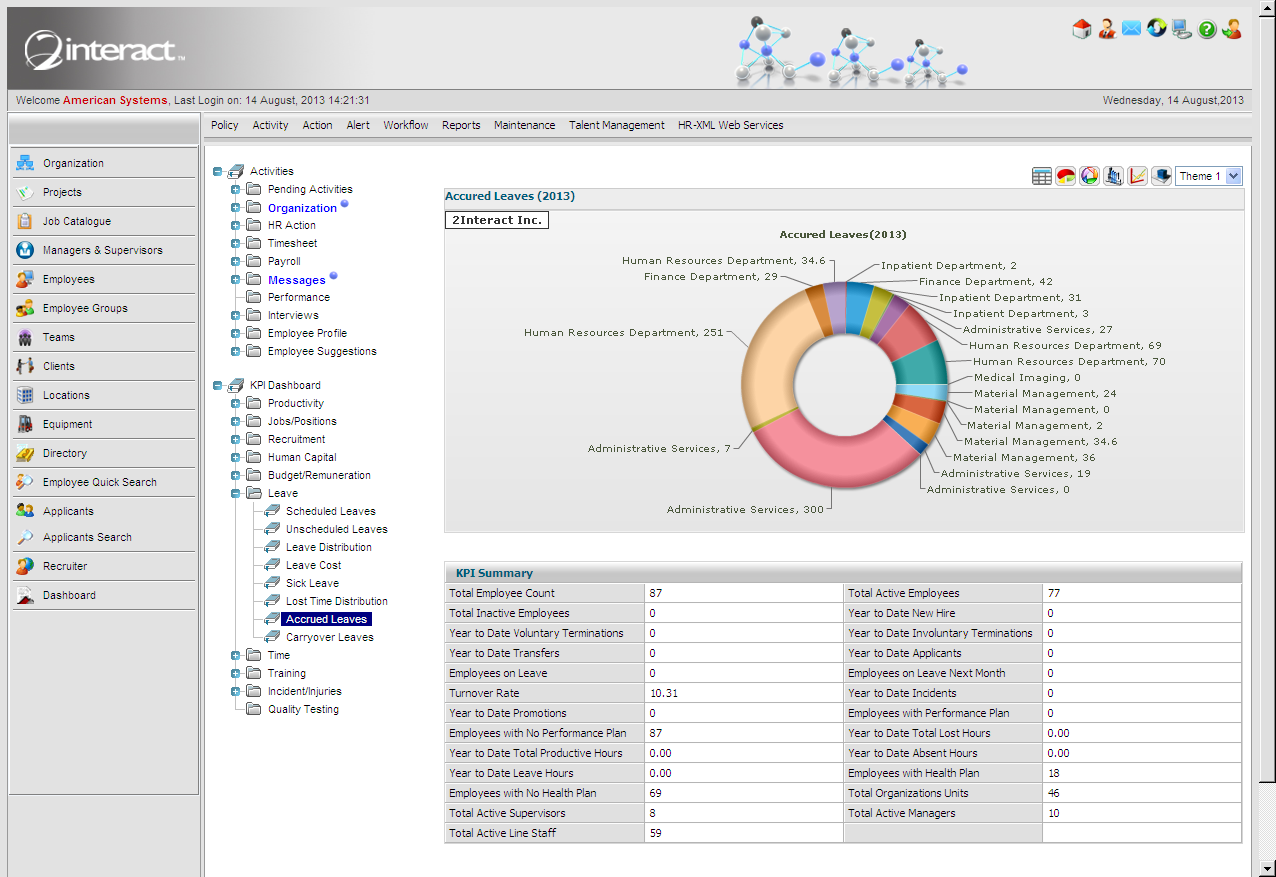Image resolution: width=1276 pixels, height=877 pixels.
Task: Click the teal Human Resources 70 slice
Action: pyautogui.click(x=920, y=365)
